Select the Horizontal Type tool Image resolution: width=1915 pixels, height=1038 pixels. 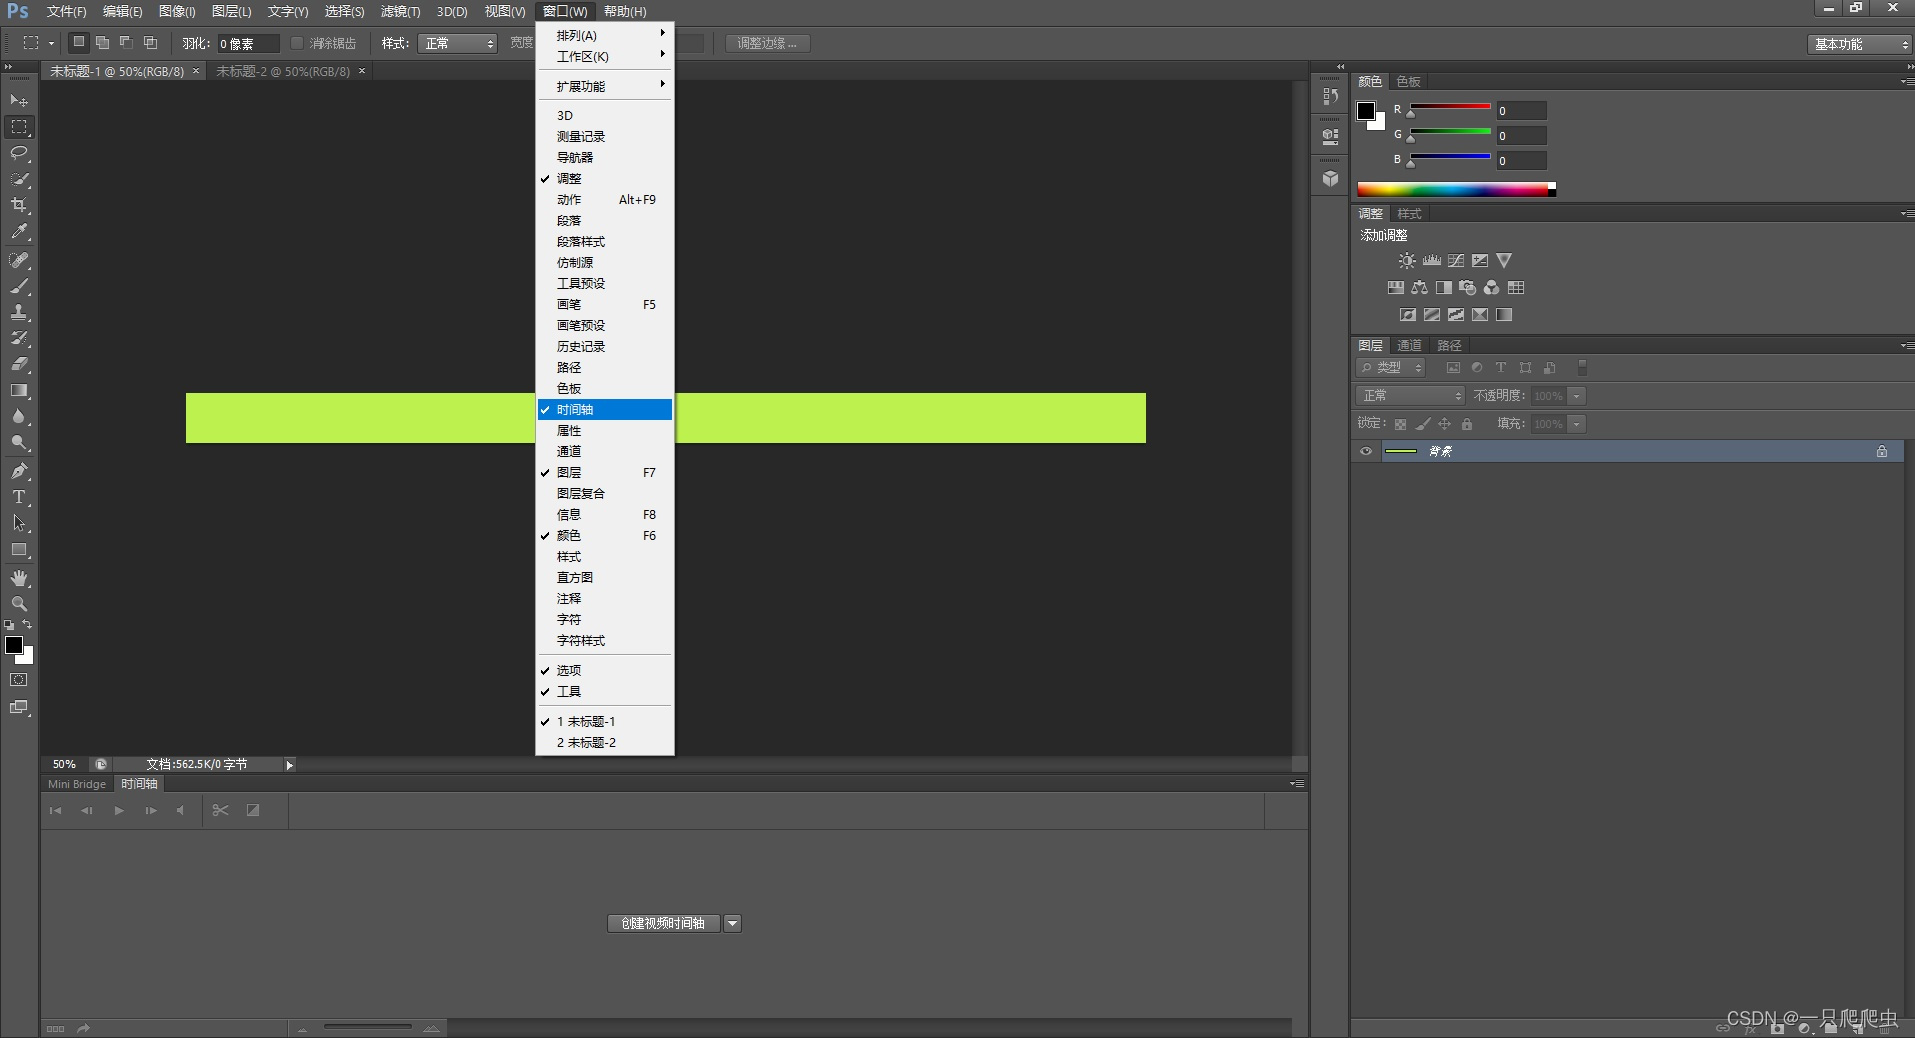click(x=19, y=497)
